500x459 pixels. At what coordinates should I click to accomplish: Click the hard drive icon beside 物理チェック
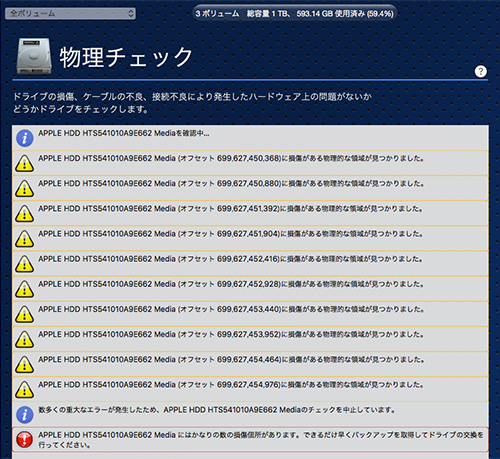tap(34, 56)
